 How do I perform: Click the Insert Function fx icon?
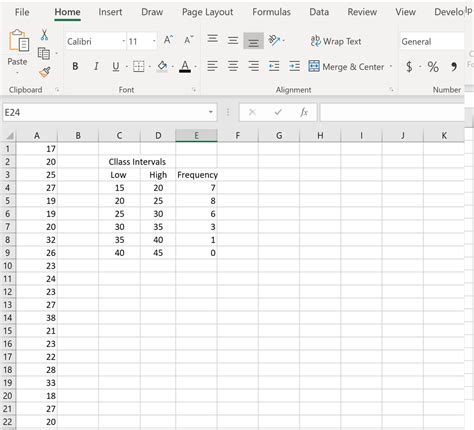304,112
